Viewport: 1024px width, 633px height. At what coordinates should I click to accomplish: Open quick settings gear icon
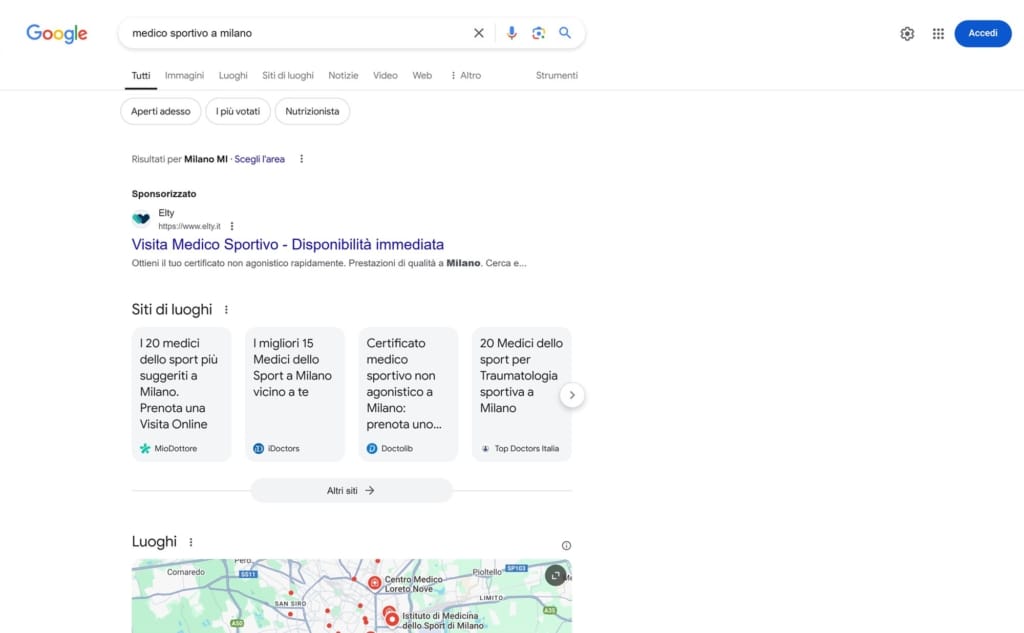click(x=907, y=33)
